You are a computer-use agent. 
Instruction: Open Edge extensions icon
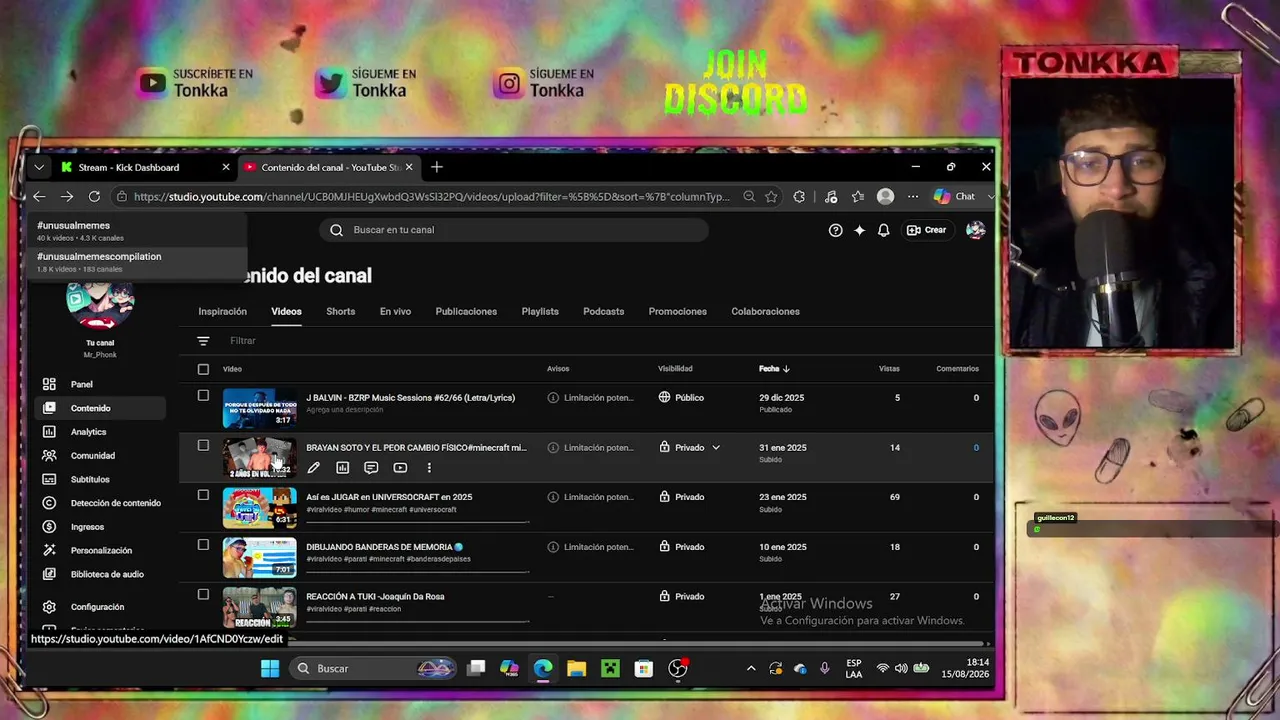(x=799, y=197)
